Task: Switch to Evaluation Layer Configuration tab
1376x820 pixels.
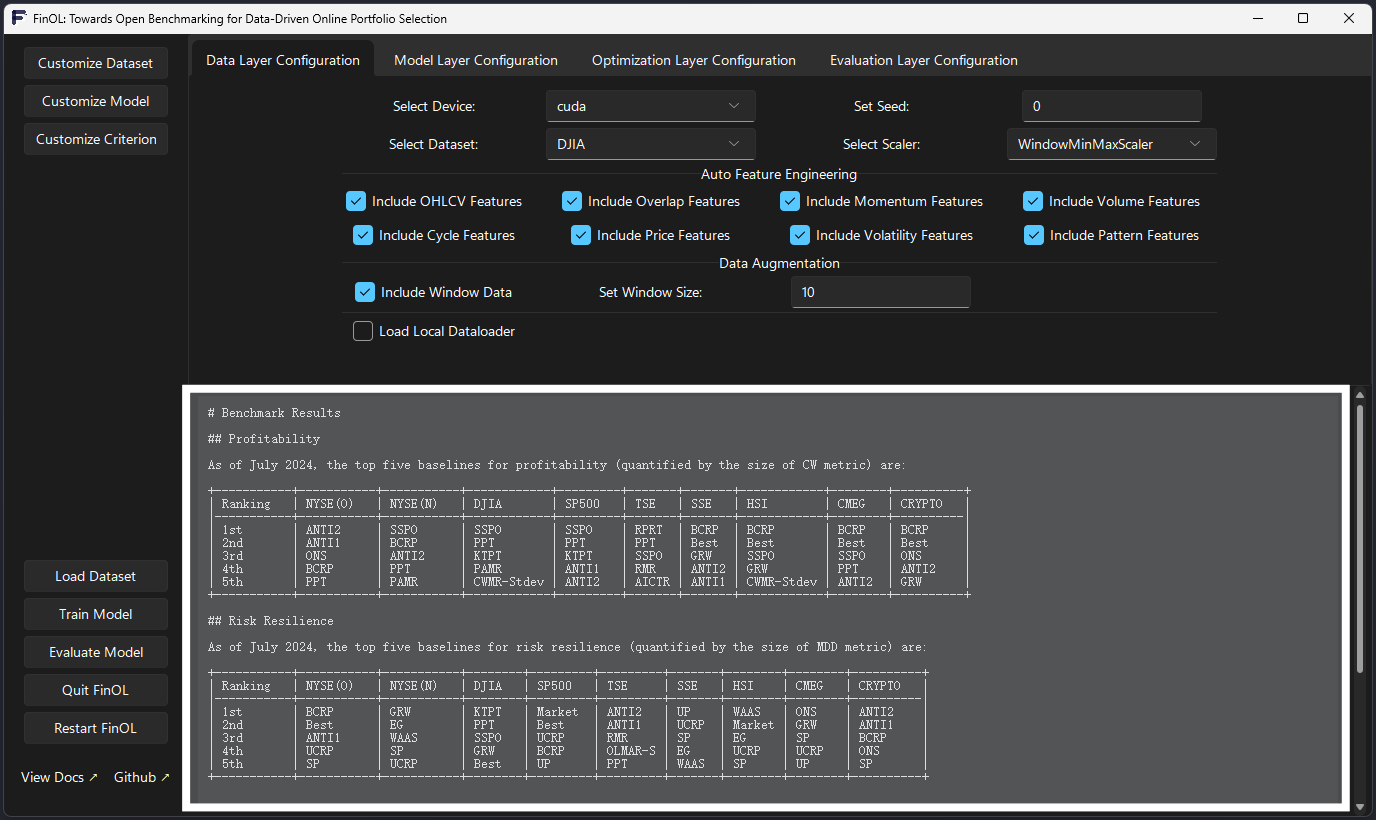Action: pos(924,60)
